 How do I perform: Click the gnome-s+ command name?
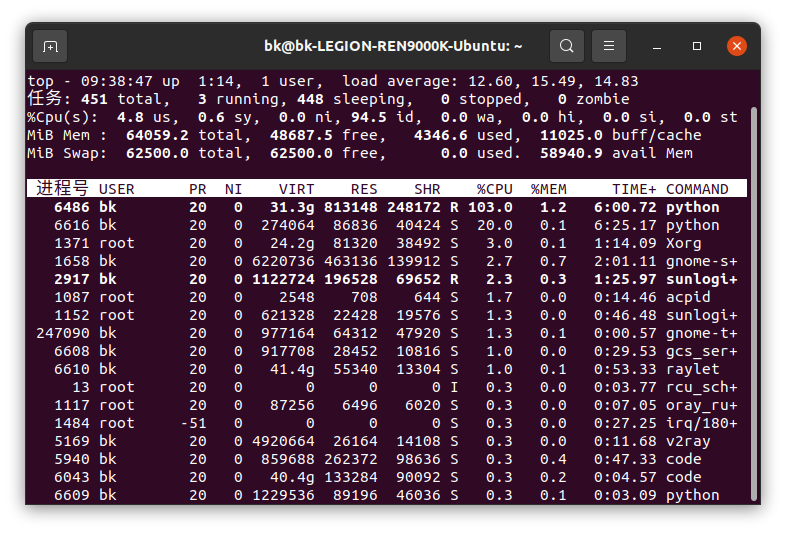point(701,261)
